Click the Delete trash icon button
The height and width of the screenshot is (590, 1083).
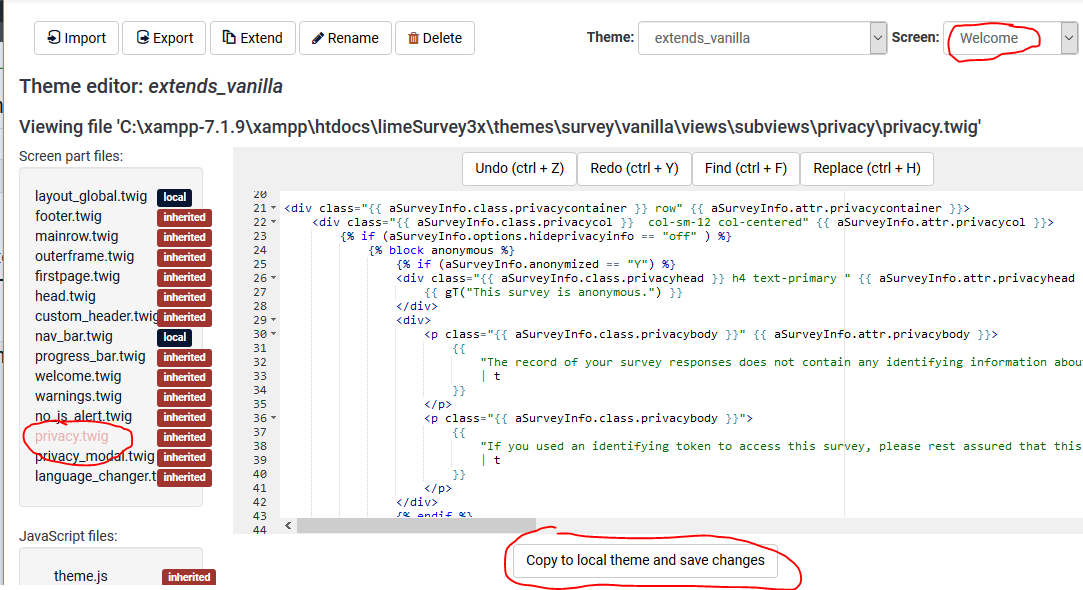pos(413,38)
